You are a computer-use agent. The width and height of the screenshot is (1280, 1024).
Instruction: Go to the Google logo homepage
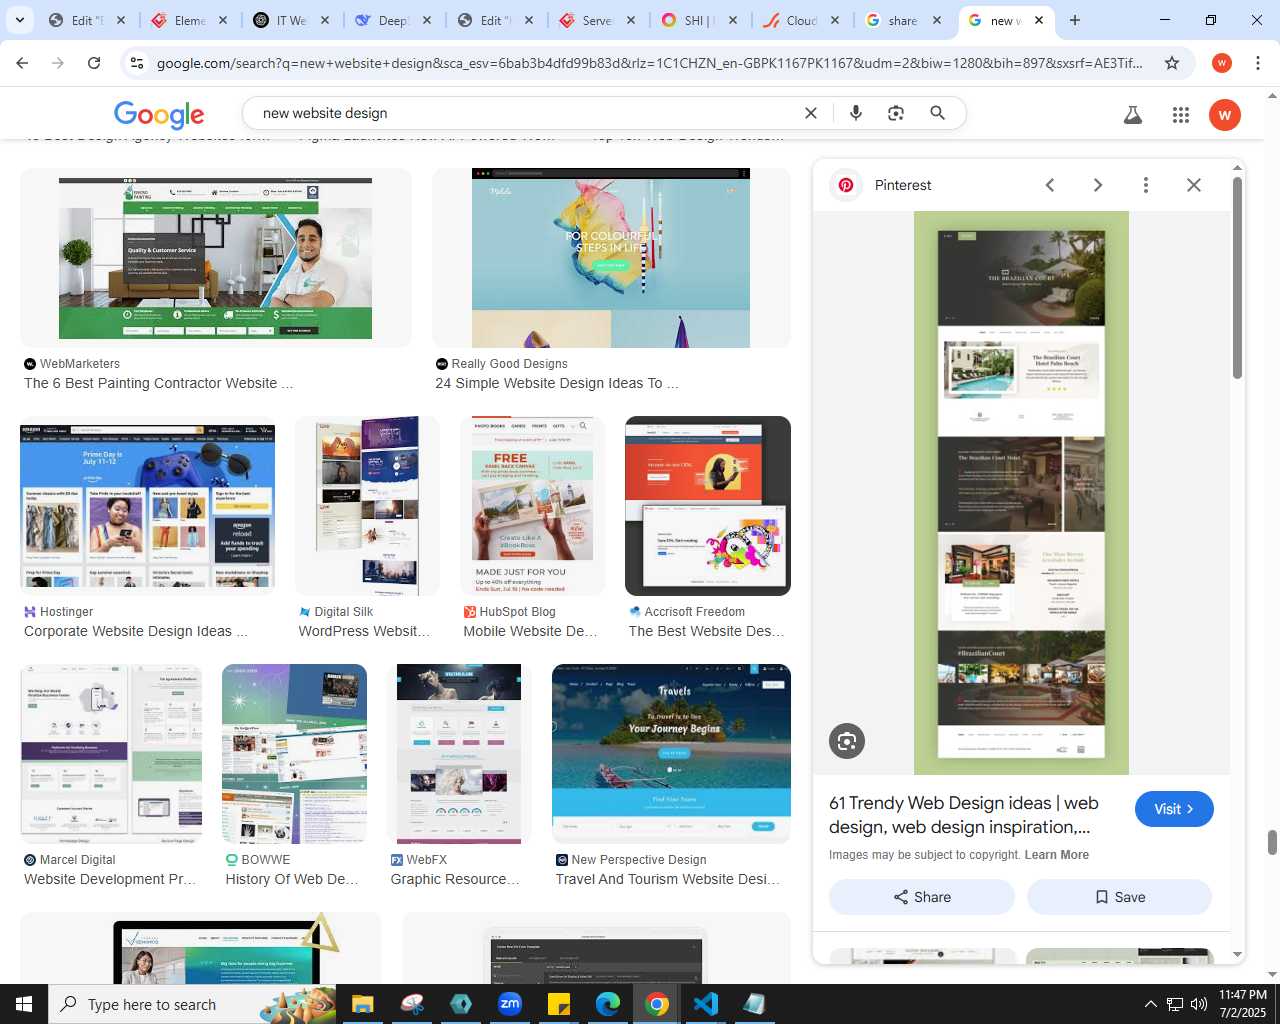coord(159,115)
